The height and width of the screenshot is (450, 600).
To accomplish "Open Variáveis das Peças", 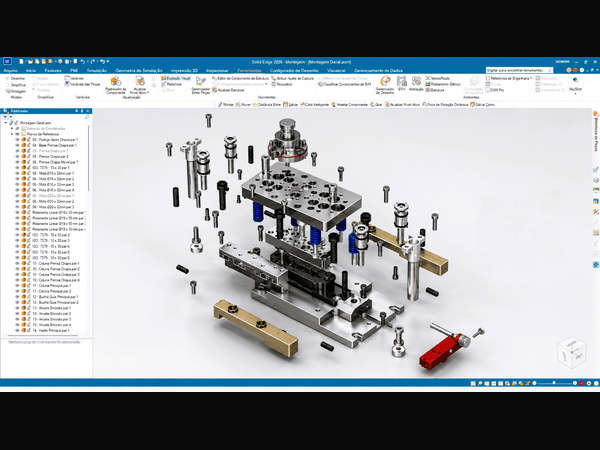I will tap(82, 84).
